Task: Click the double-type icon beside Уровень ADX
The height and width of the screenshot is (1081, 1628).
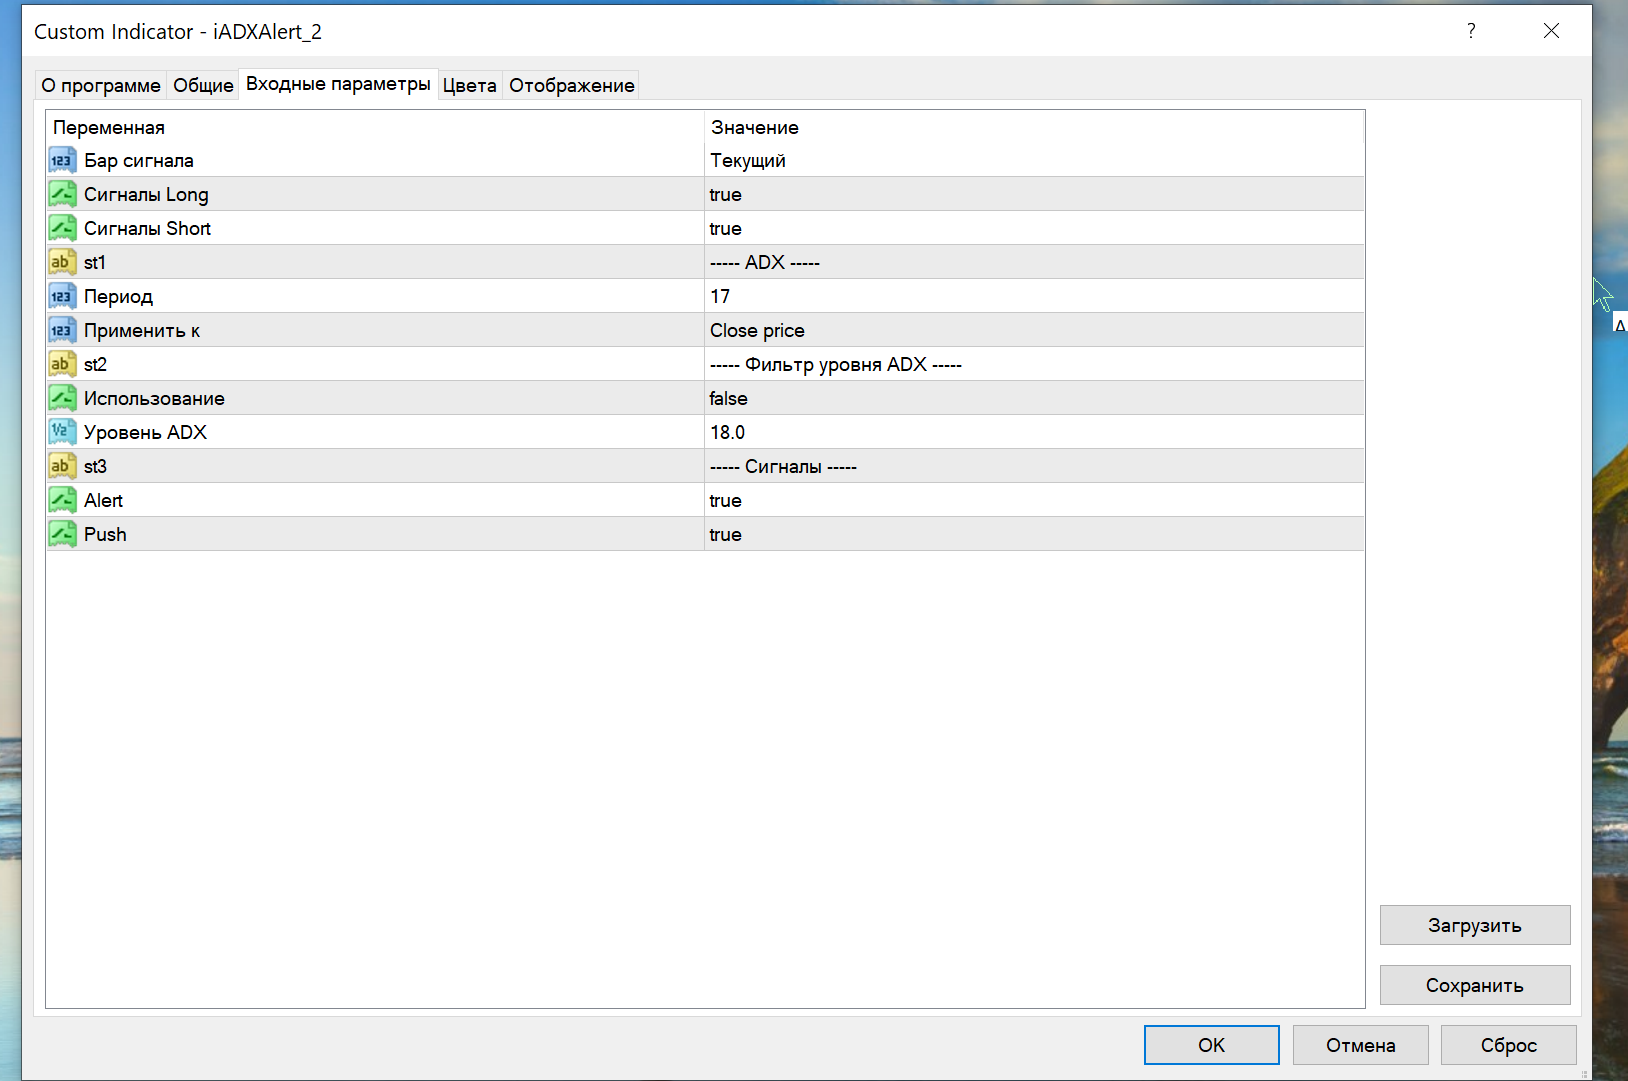Action: (x=62, y=433)
